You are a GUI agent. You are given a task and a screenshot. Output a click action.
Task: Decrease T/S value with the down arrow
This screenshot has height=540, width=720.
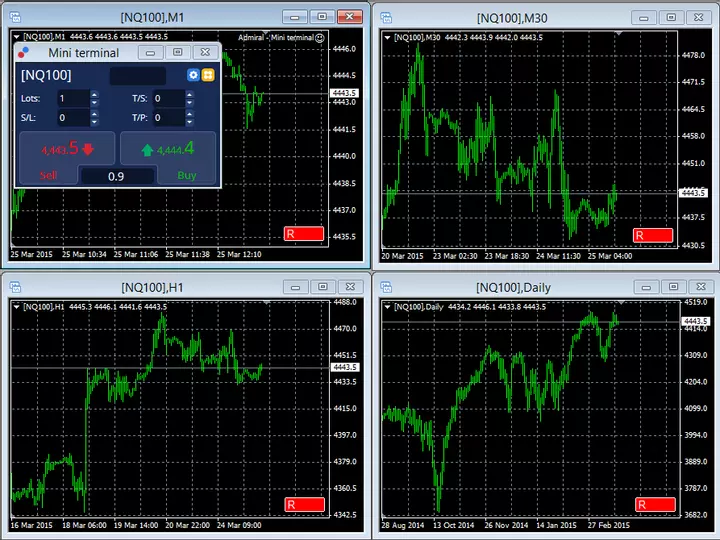189,102
